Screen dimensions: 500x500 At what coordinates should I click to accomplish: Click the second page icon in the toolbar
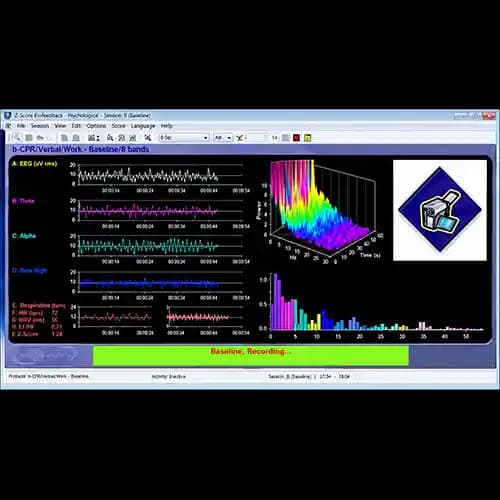click(76, 138)
